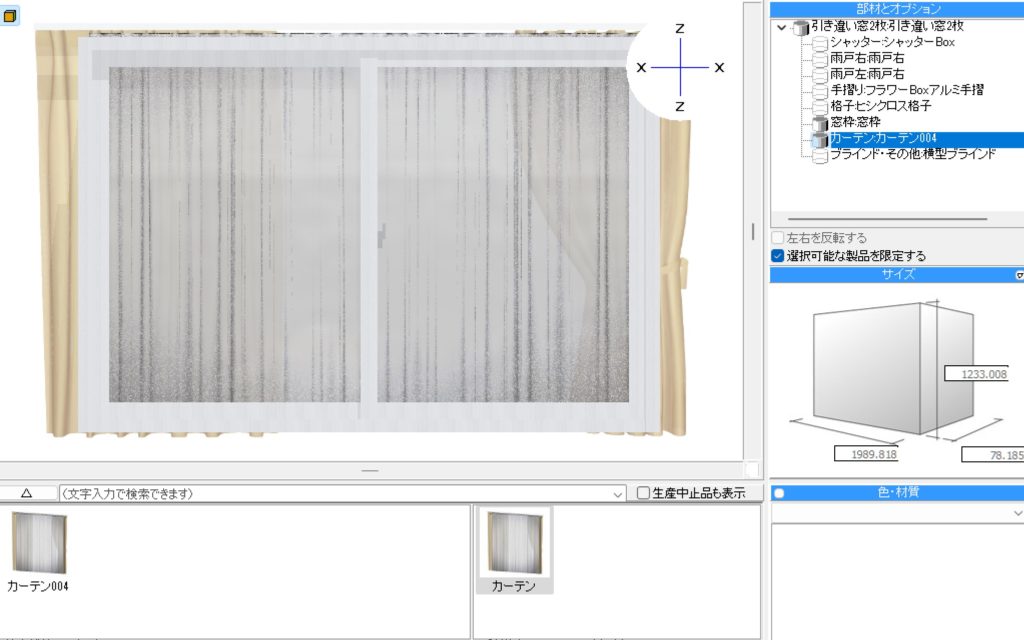Open the 色・材質 dropdown list
The image size is (1024, 640).
coord(1016,513)
